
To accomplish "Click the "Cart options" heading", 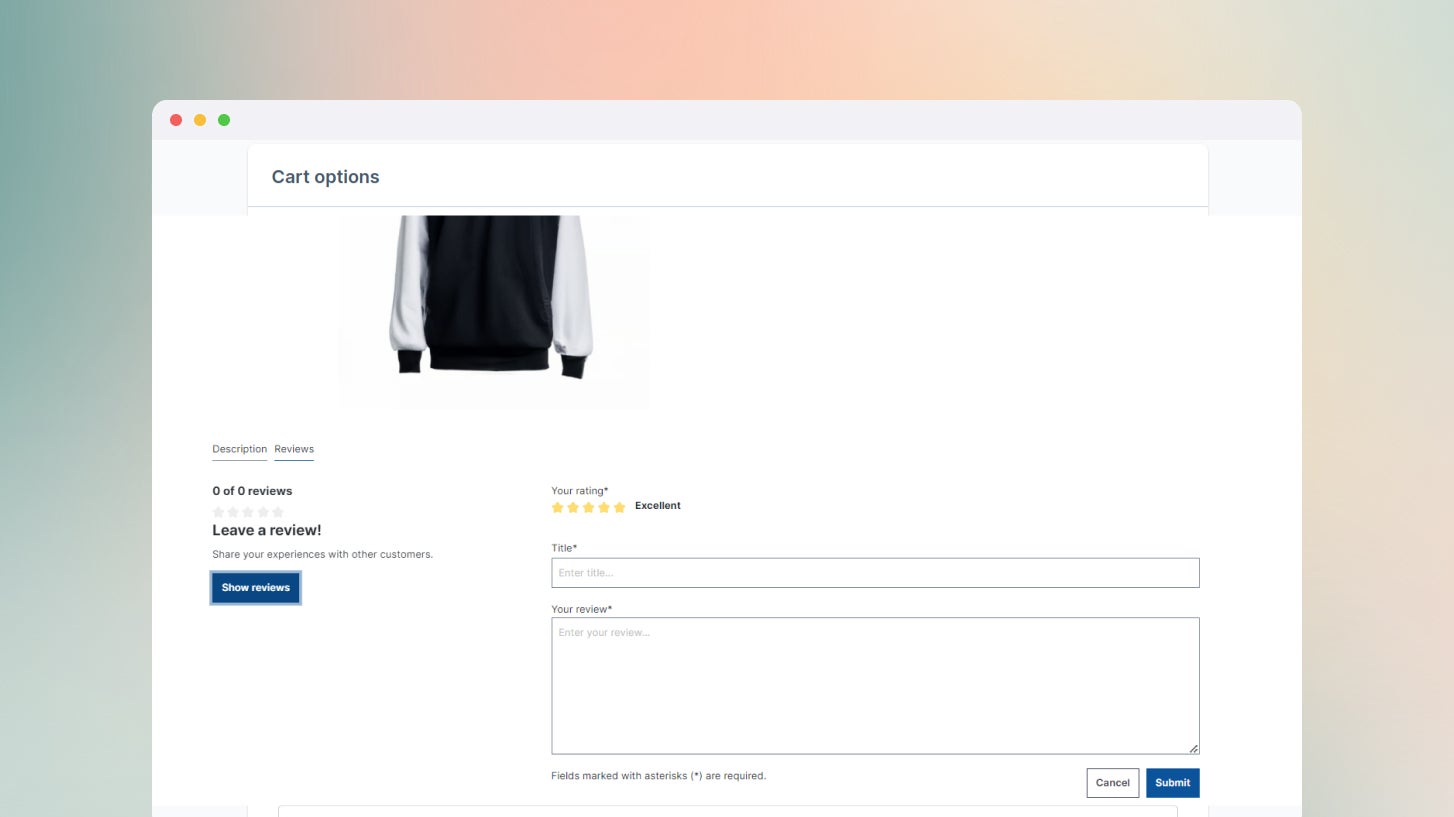I will (326, 177).
